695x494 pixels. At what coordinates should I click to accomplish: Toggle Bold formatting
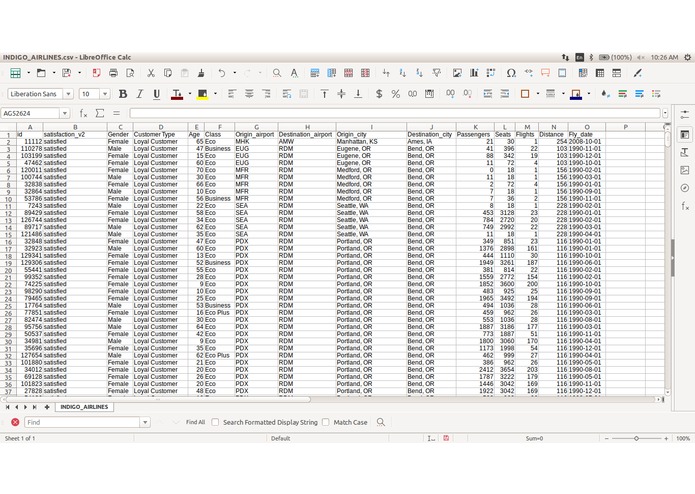pos(123,94)
